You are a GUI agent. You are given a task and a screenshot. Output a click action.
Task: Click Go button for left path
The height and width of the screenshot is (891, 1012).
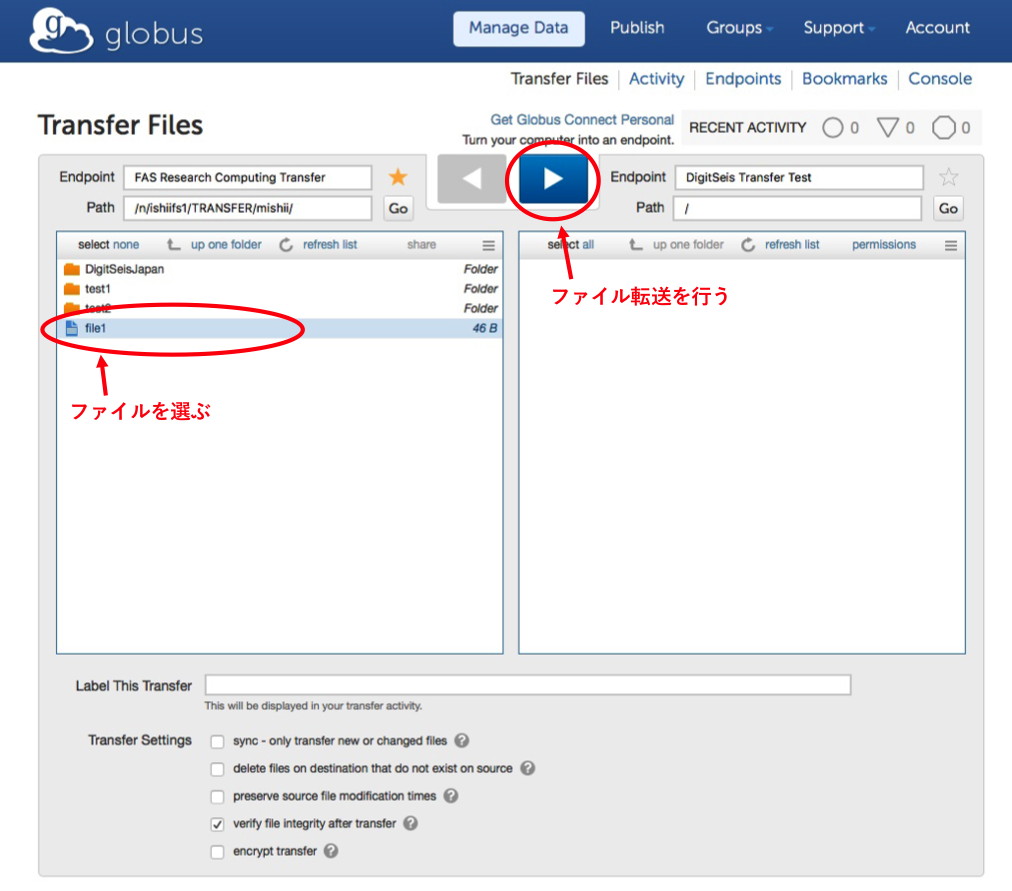(398, 208)
